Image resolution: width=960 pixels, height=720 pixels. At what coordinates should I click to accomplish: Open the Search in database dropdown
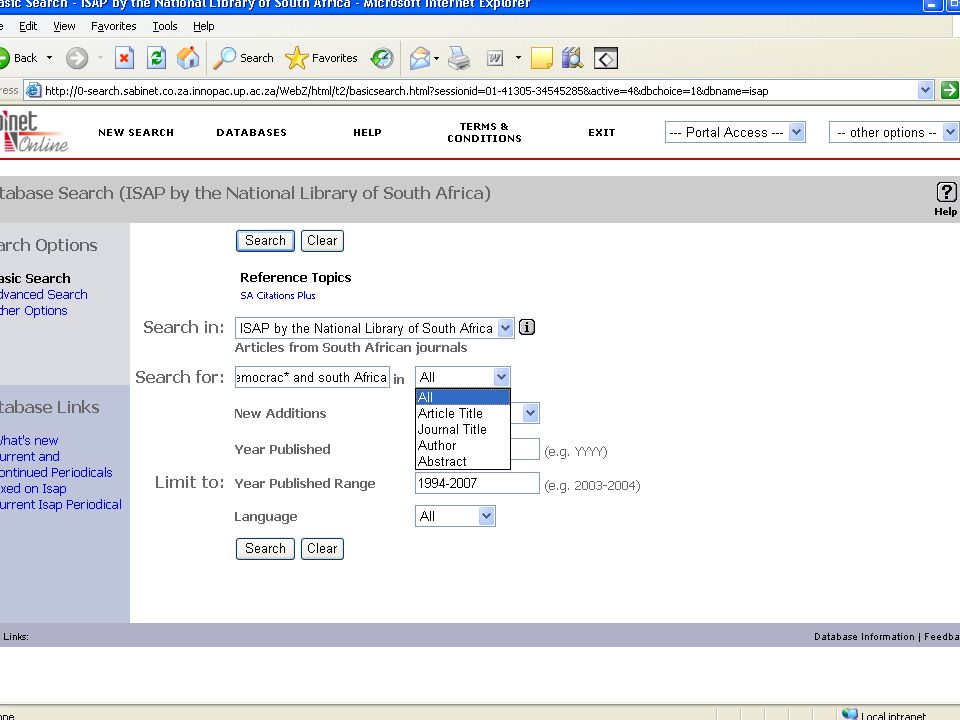(x=374, y=328)
